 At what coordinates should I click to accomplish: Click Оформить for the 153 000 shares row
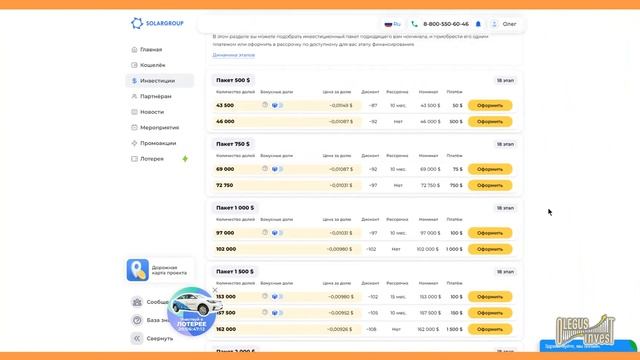pos(490,297)
